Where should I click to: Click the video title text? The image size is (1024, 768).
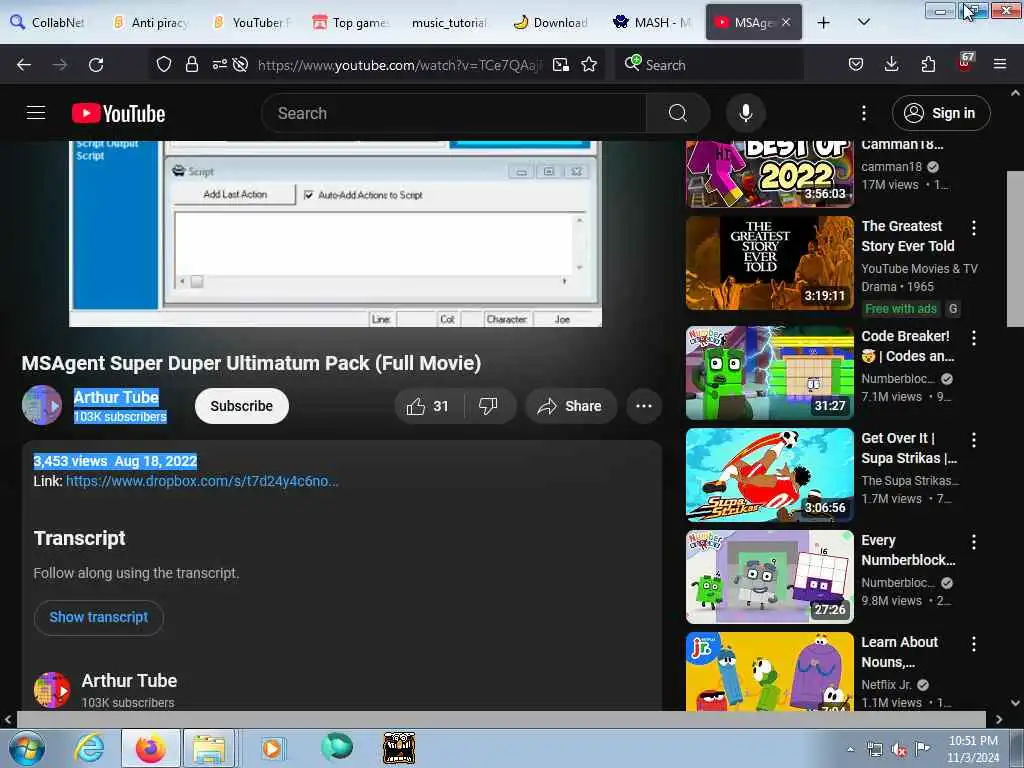coord(251,363)
